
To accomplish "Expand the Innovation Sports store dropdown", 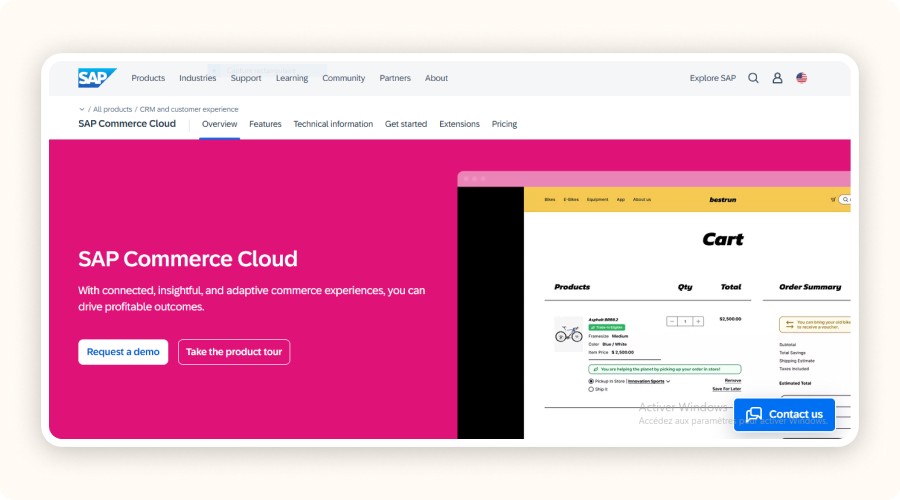I will (x=649, y=381).
